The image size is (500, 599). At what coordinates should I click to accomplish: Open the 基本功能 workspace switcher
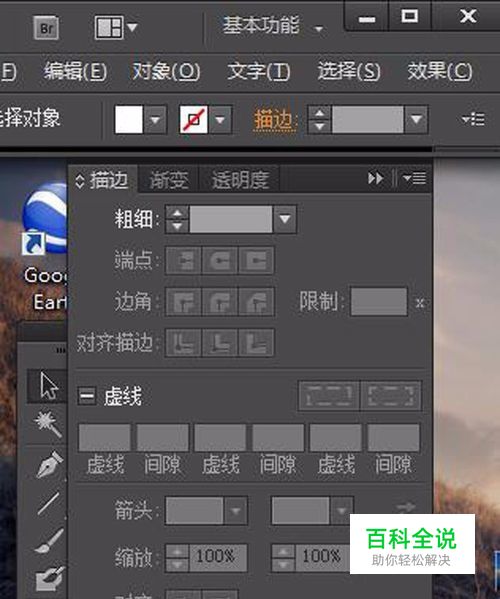click(273, 26)
